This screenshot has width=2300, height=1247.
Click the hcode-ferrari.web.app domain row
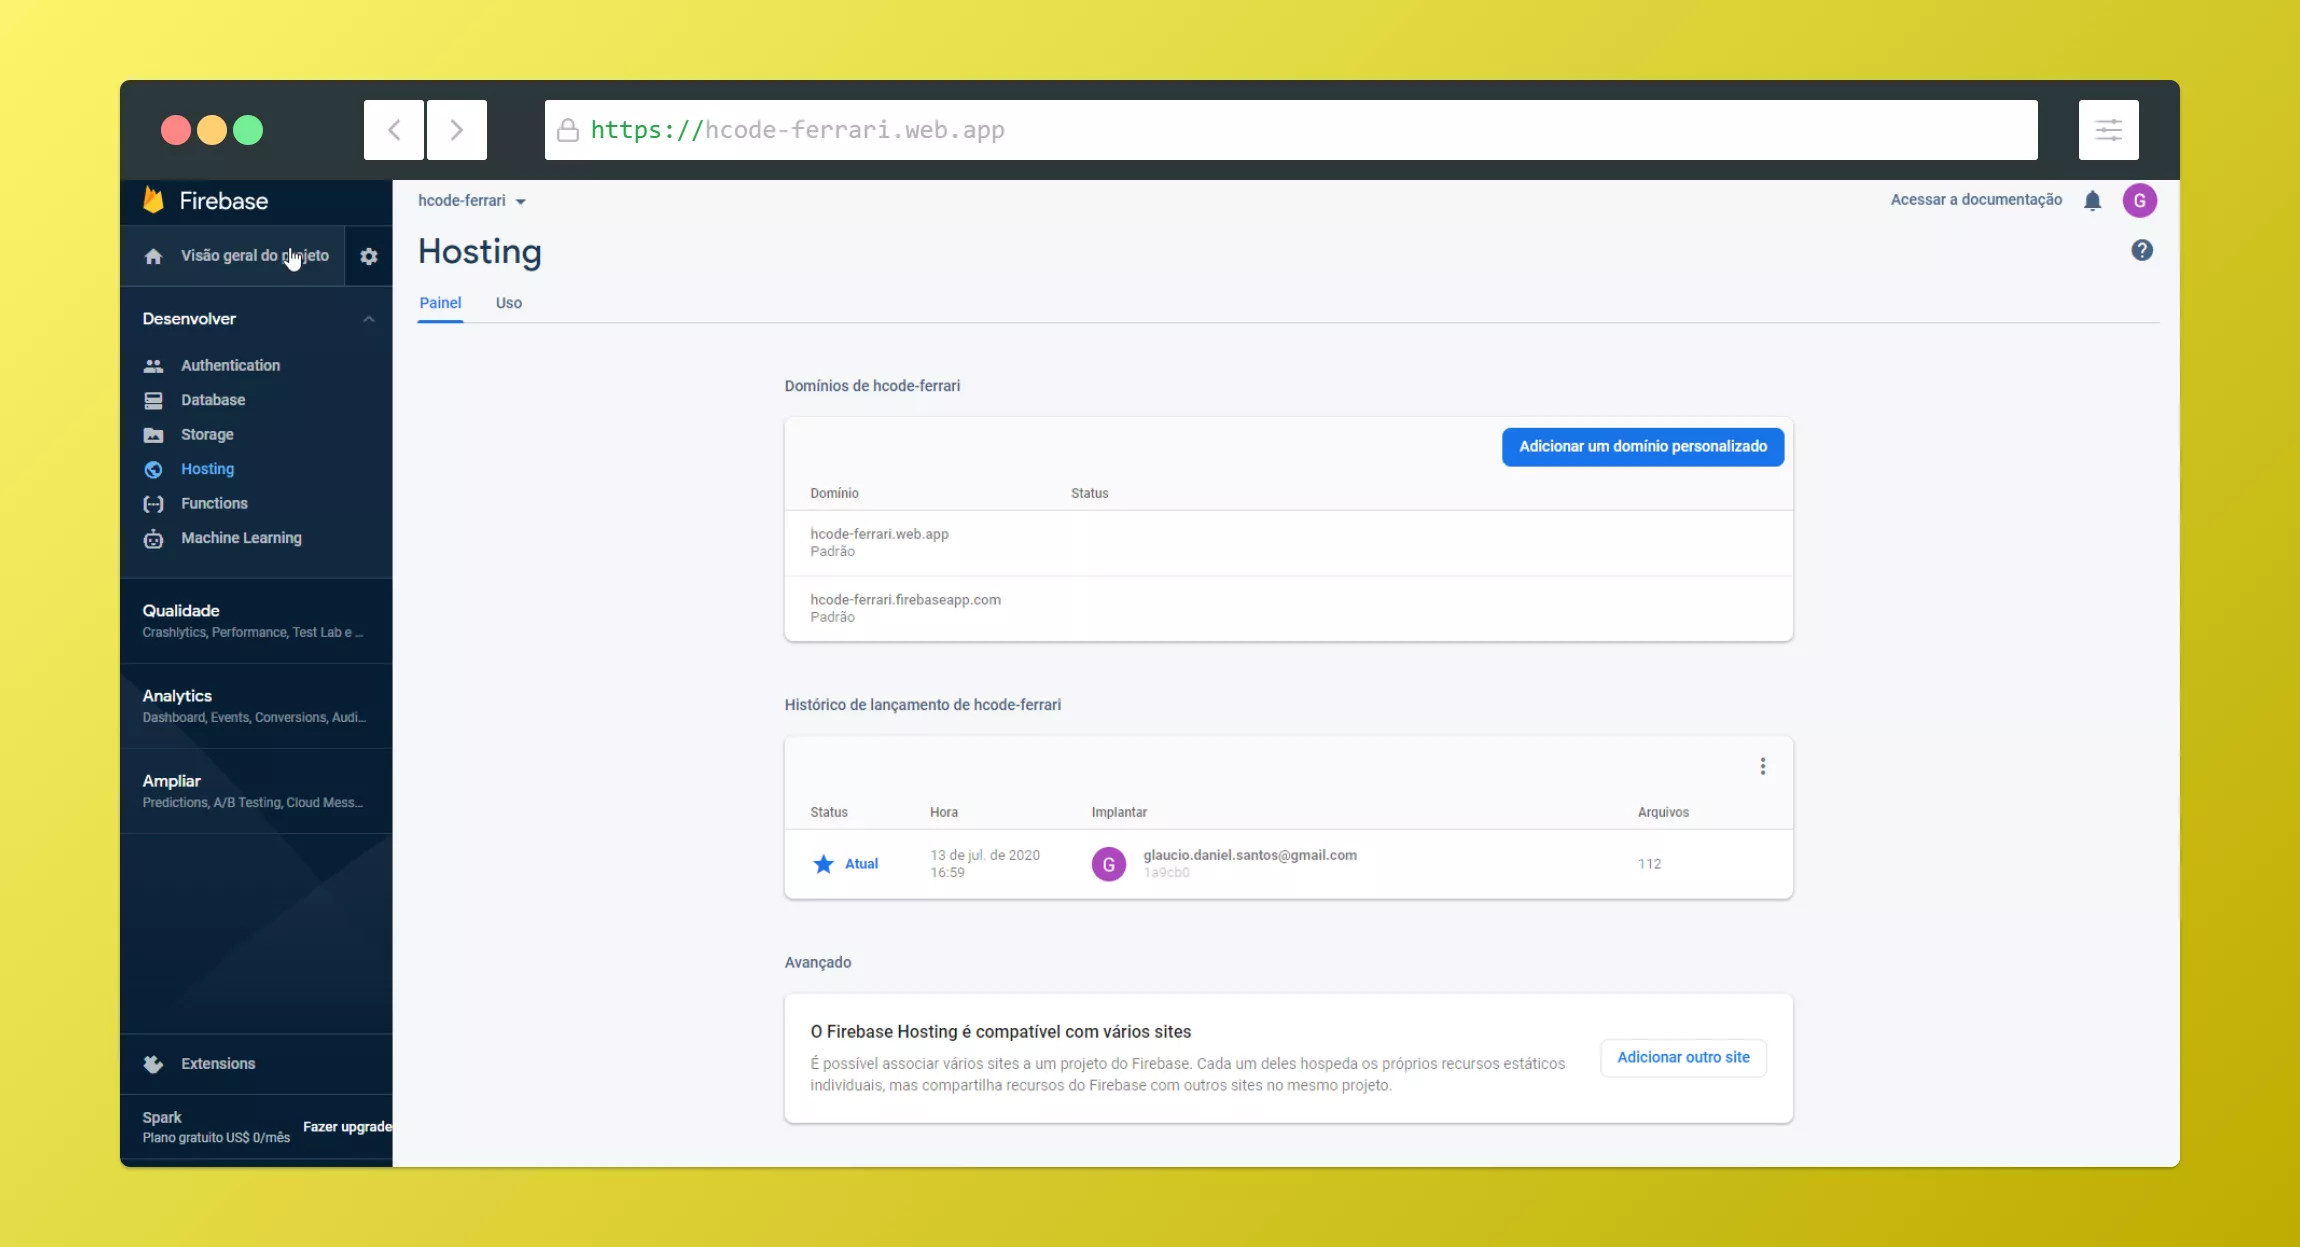tap(1288, 543)
